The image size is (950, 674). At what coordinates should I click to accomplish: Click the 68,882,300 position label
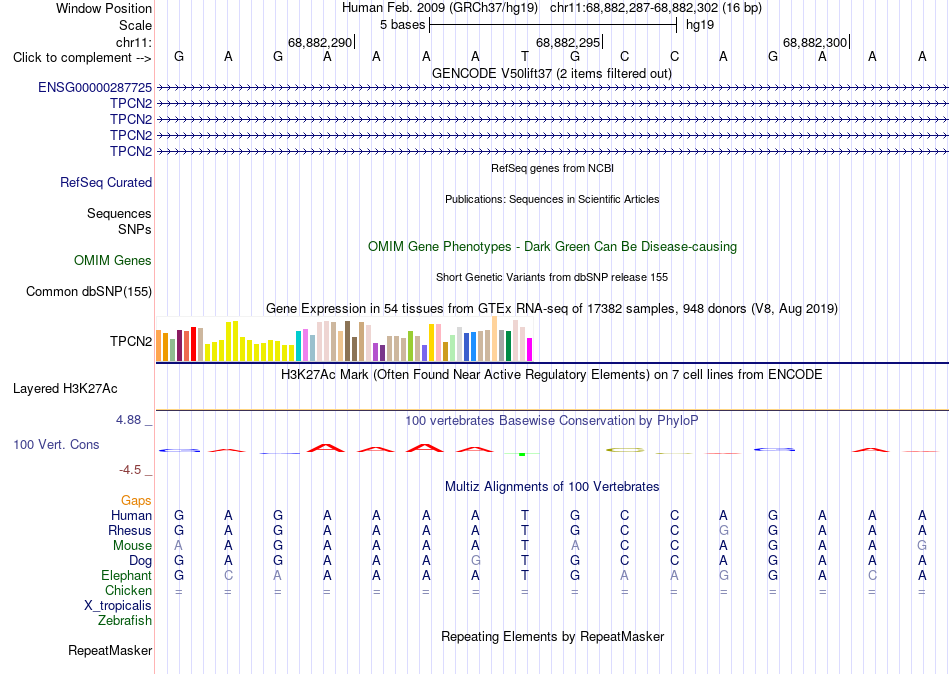[x=815, y=42]
